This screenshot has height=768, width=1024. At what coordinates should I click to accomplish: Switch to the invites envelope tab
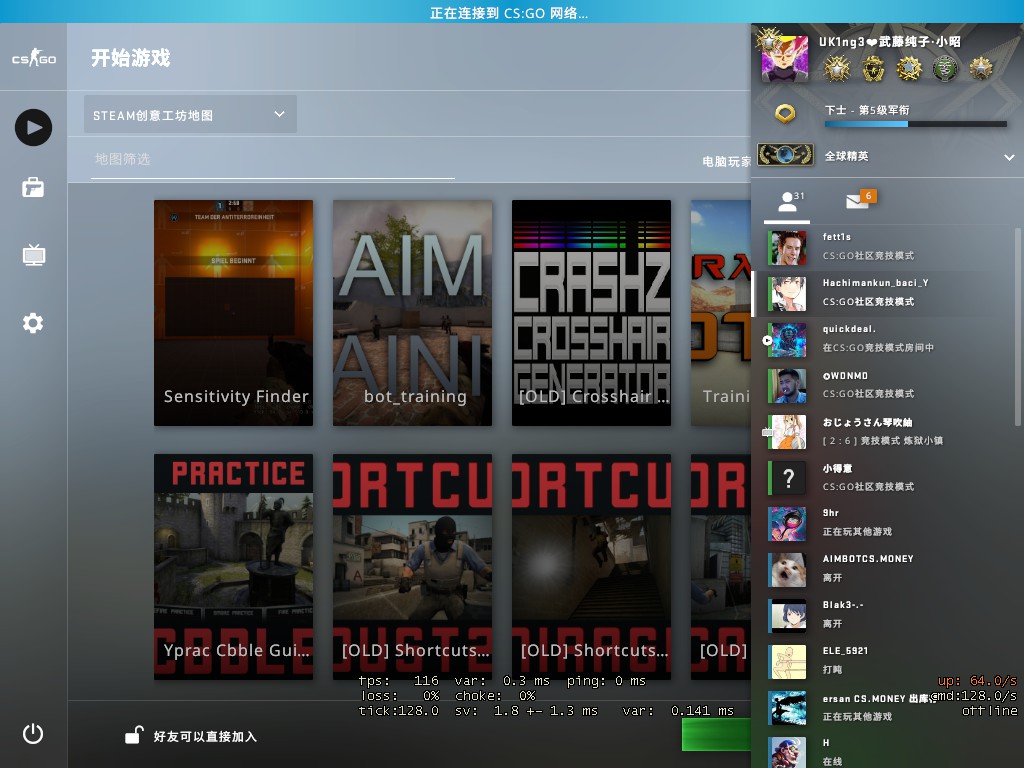861,199
